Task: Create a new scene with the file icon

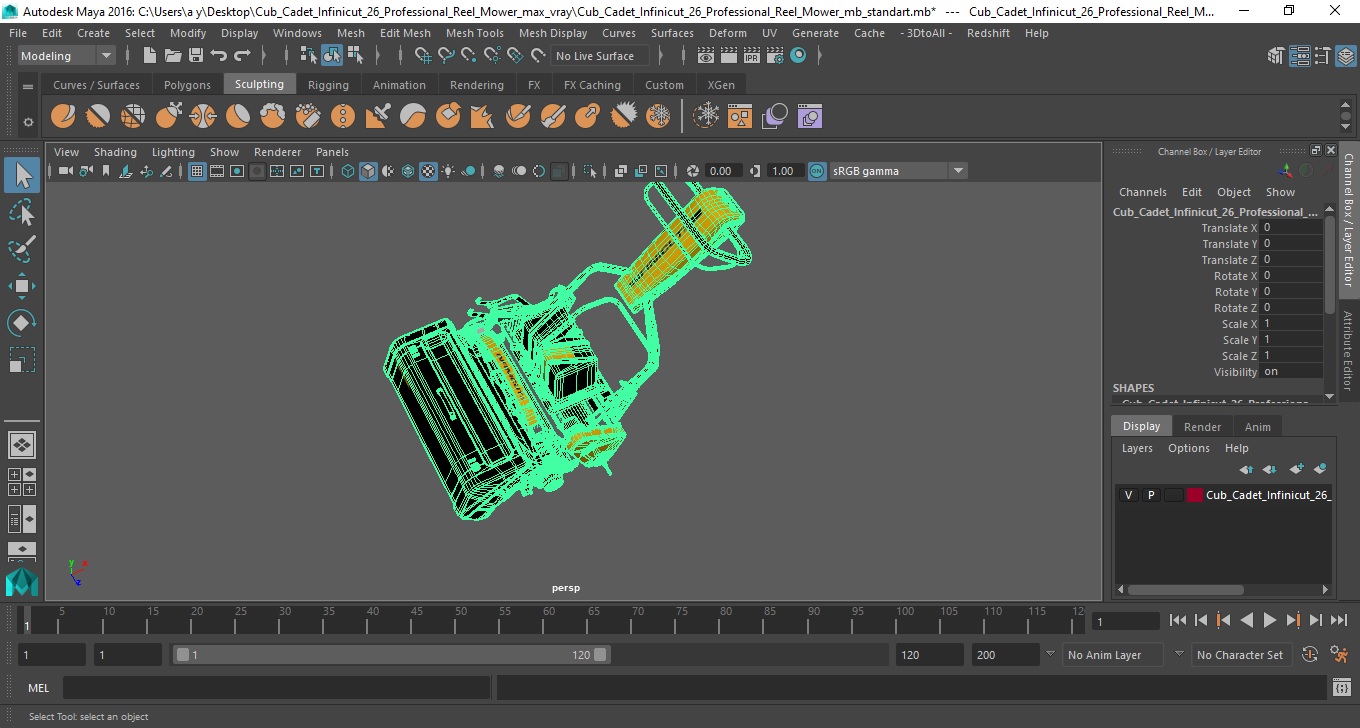Action: (150, 56)
